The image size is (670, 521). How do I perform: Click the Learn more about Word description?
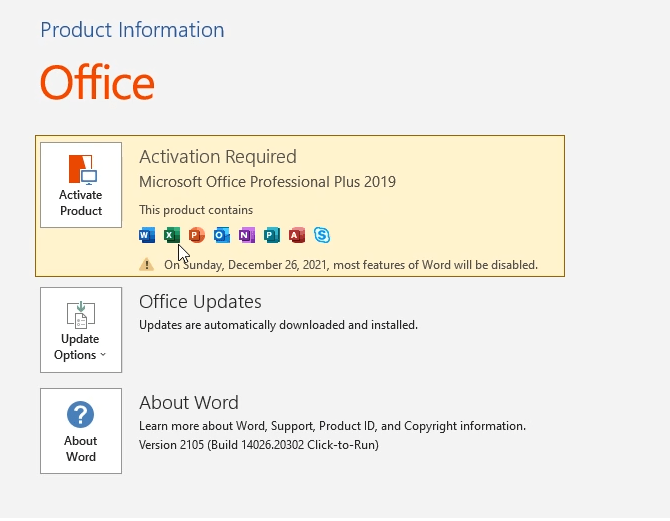tap(332, 426)
